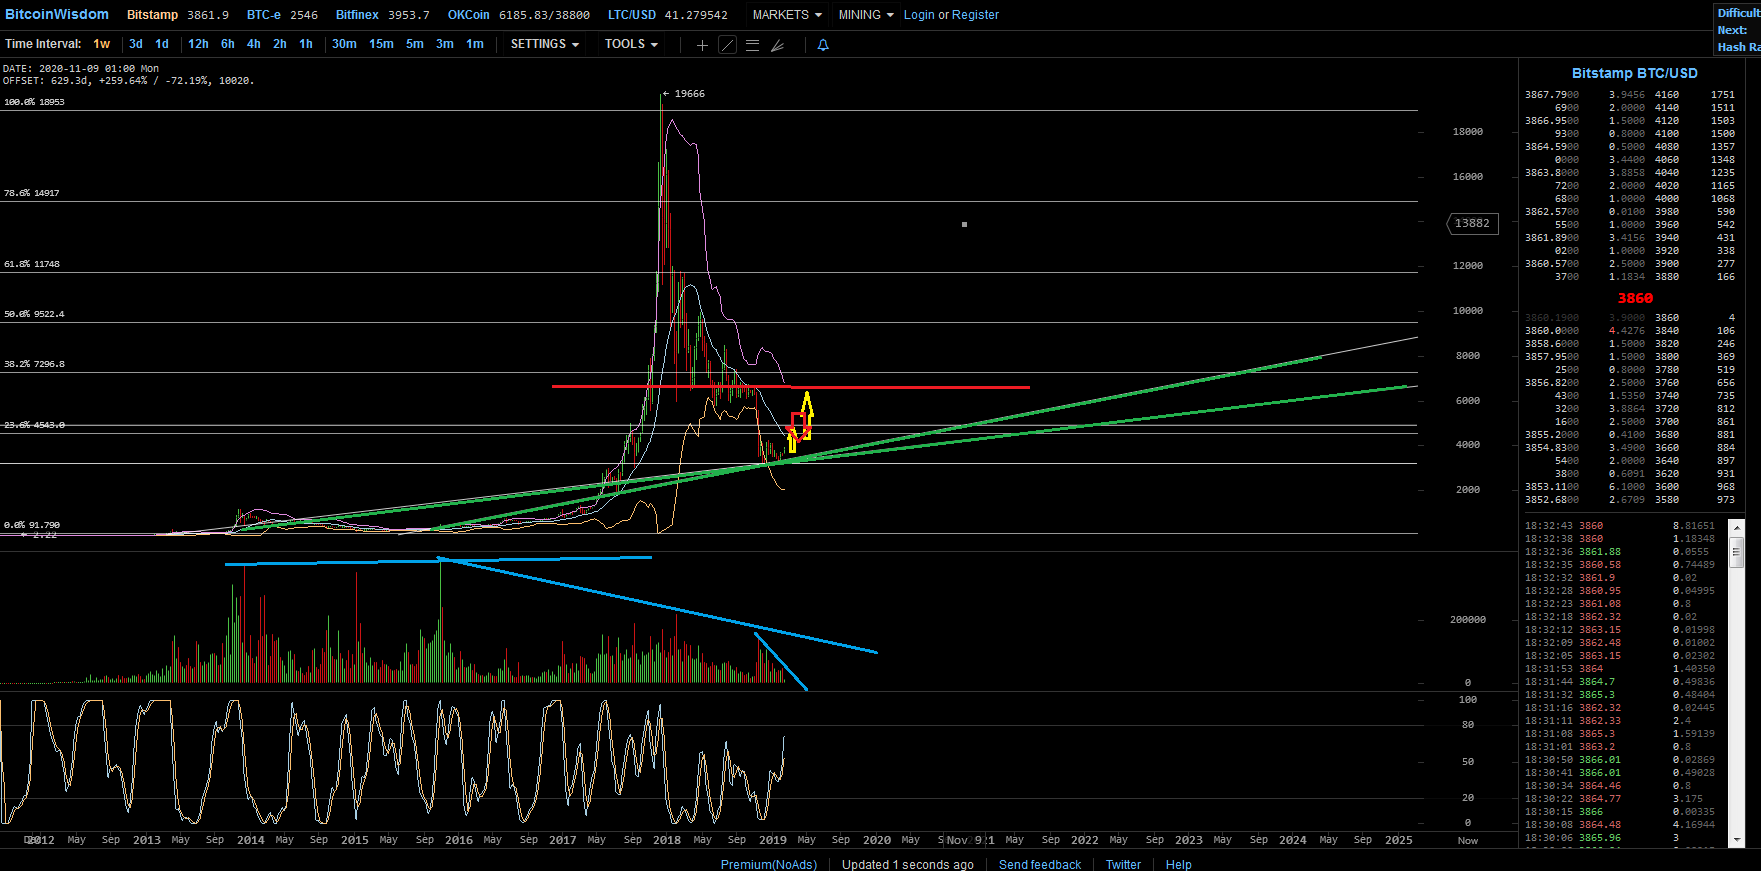Click the trades list scroll down arrow
Image resolution: width=1761 pixels, height=871 pixels.
tap(1737, 840)
